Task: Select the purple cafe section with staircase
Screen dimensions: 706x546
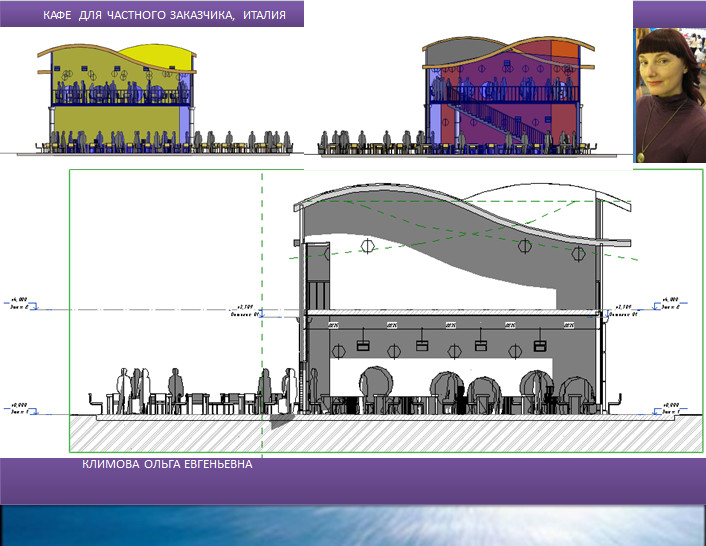Action: [x=500, y=100]
